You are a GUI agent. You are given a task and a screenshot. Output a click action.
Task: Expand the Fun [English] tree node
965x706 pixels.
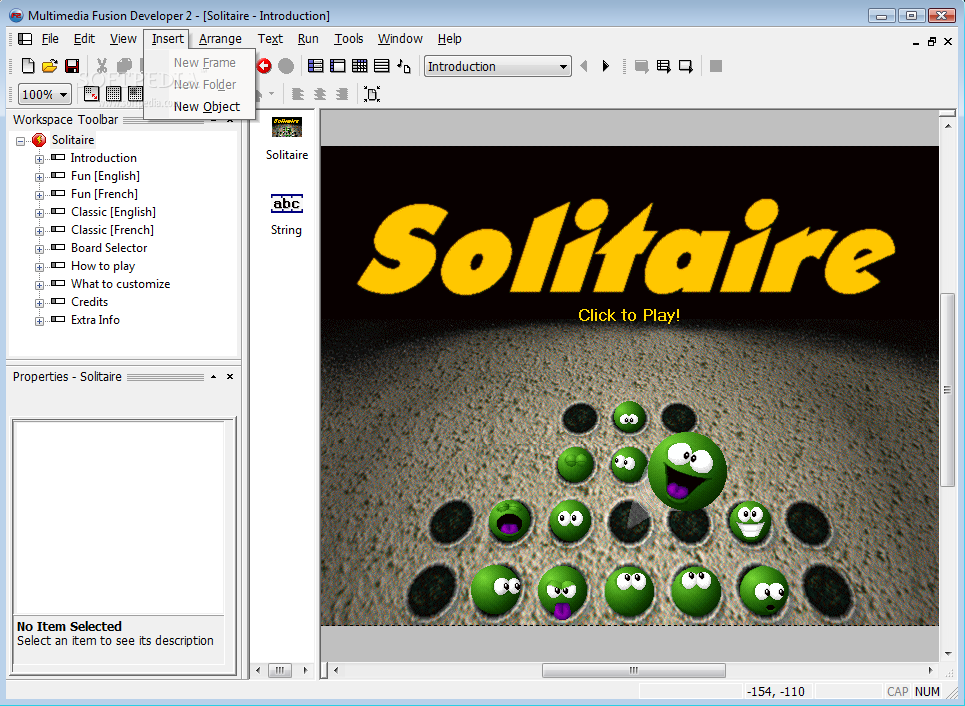pos(39,177)
